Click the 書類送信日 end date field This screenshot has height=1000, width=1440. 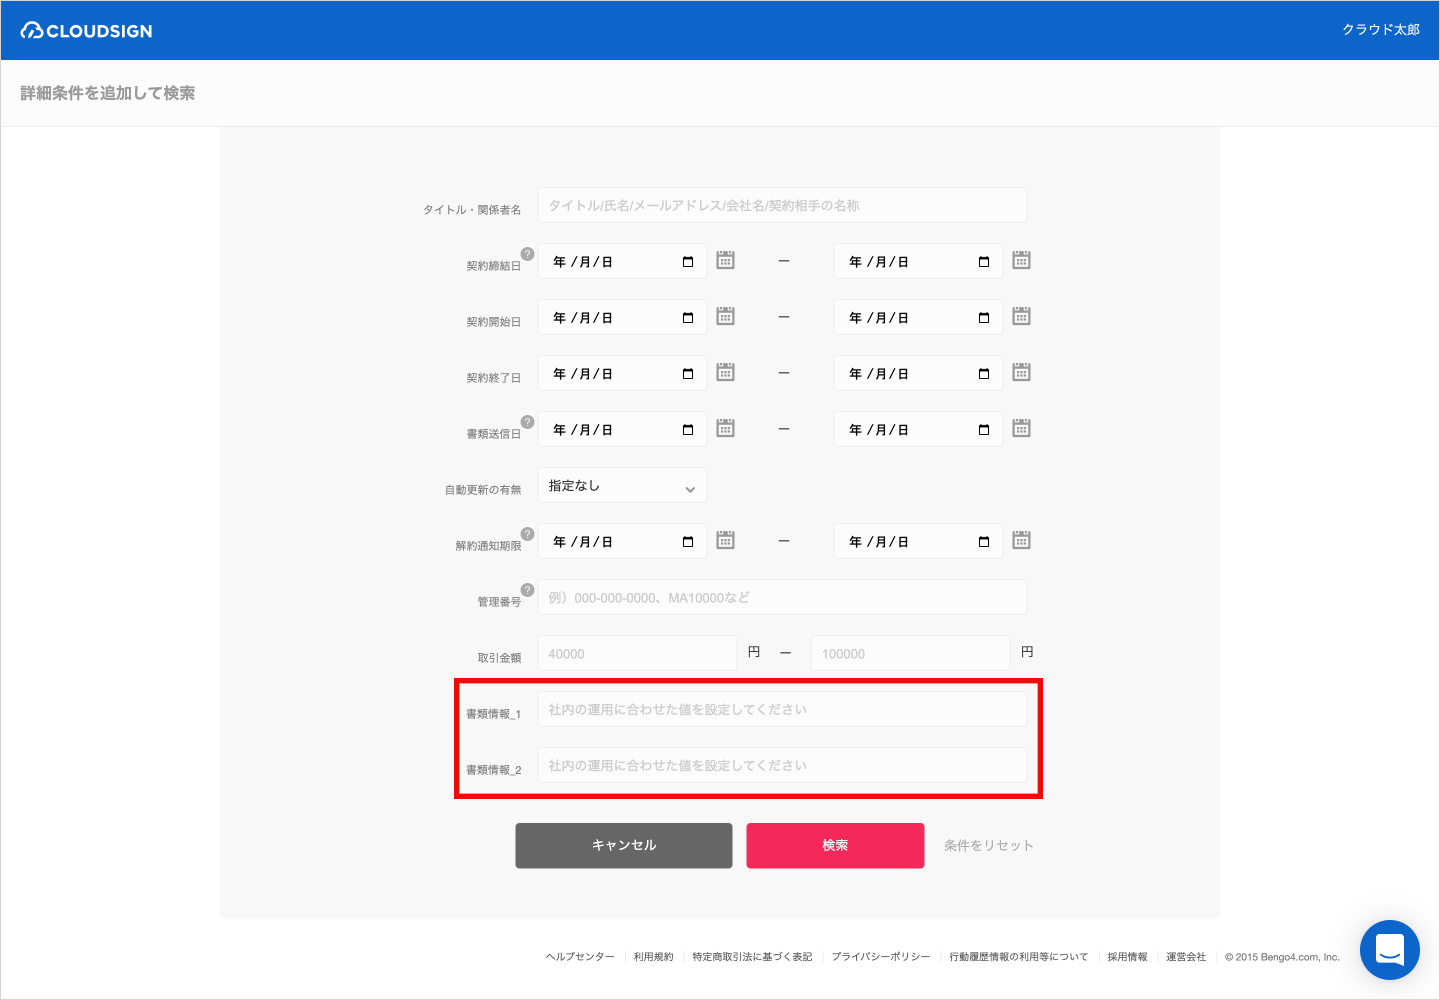pos(918,429)
